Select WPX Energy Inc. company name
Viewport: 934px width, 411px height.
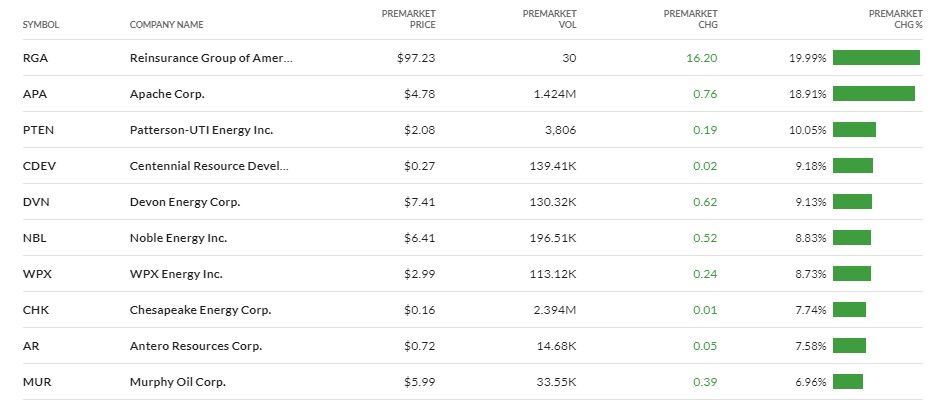pyautogui.click(x=176, y=274)
